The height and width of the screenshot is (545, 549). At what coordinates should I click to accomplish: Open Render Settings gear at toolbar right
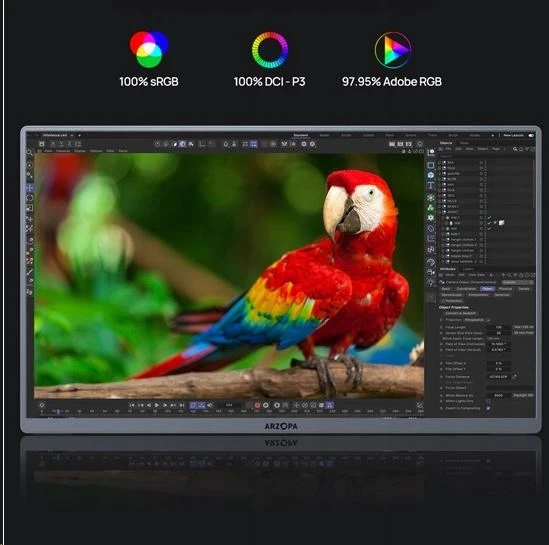tap(420, 144)
